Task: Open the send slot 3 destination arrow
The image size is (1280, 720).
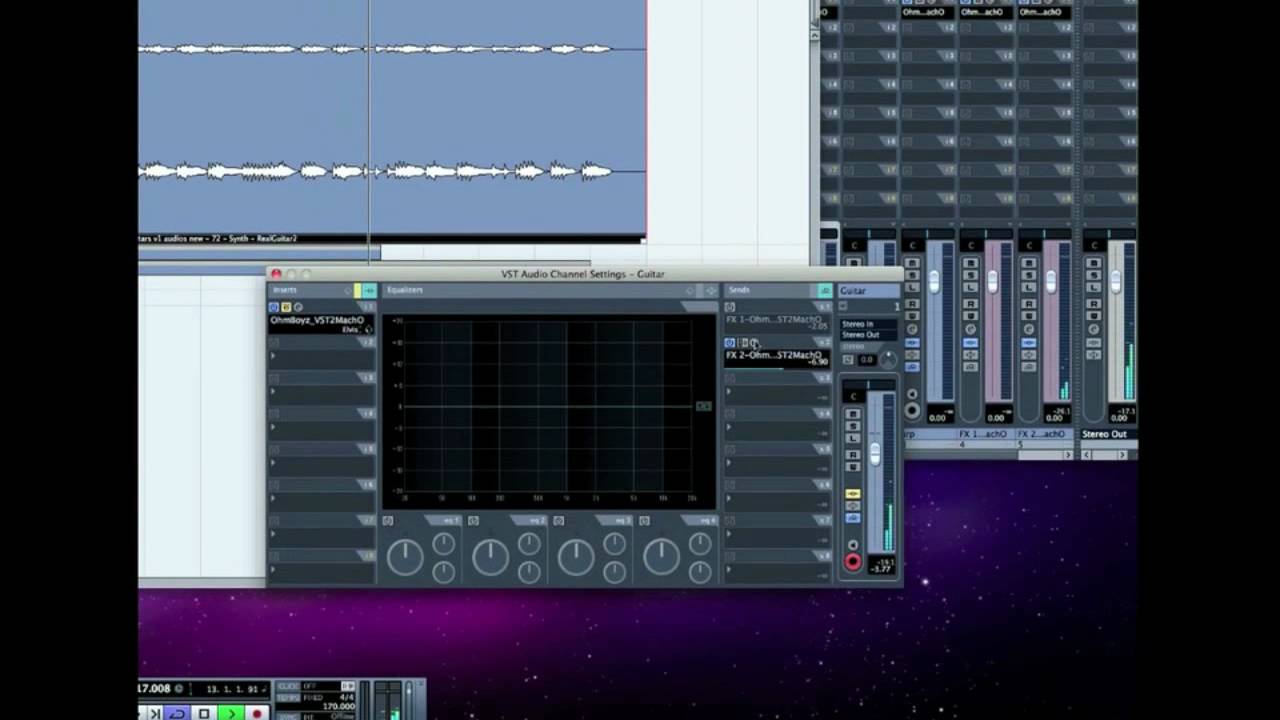Action: (729, 391)
